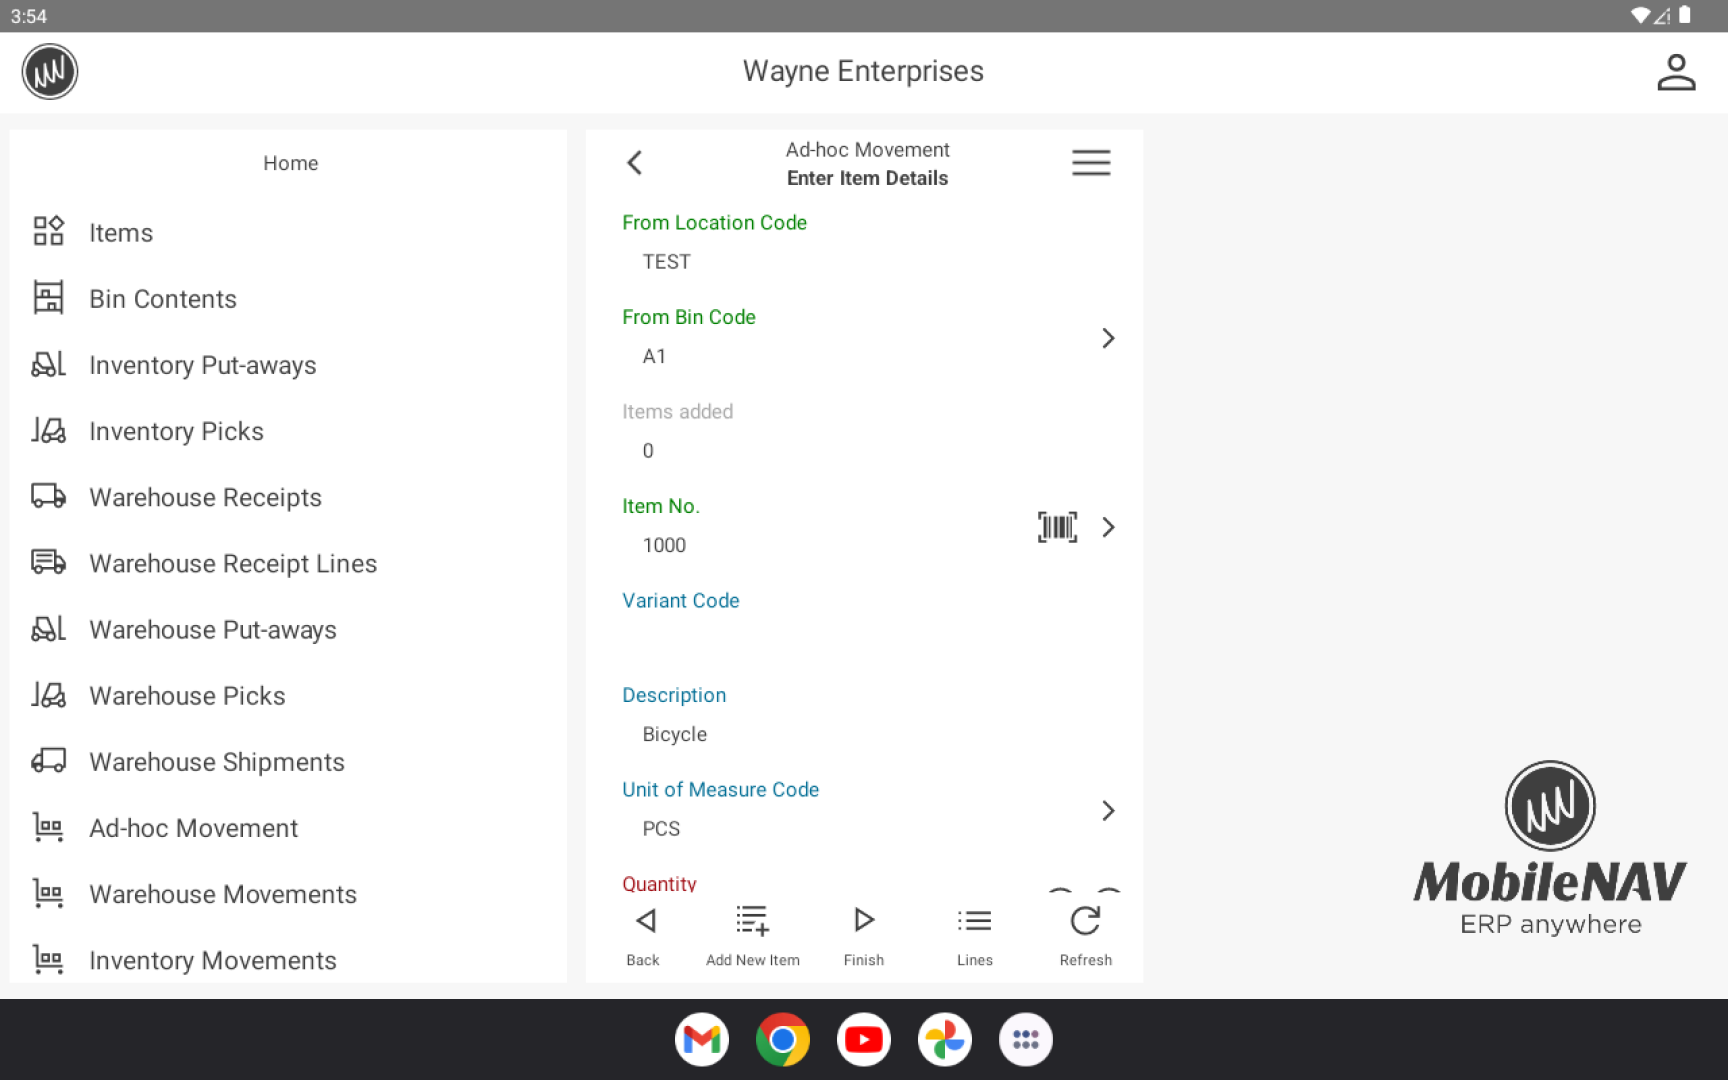Select Warehouse Shipments menu entry

click(288, 761)
